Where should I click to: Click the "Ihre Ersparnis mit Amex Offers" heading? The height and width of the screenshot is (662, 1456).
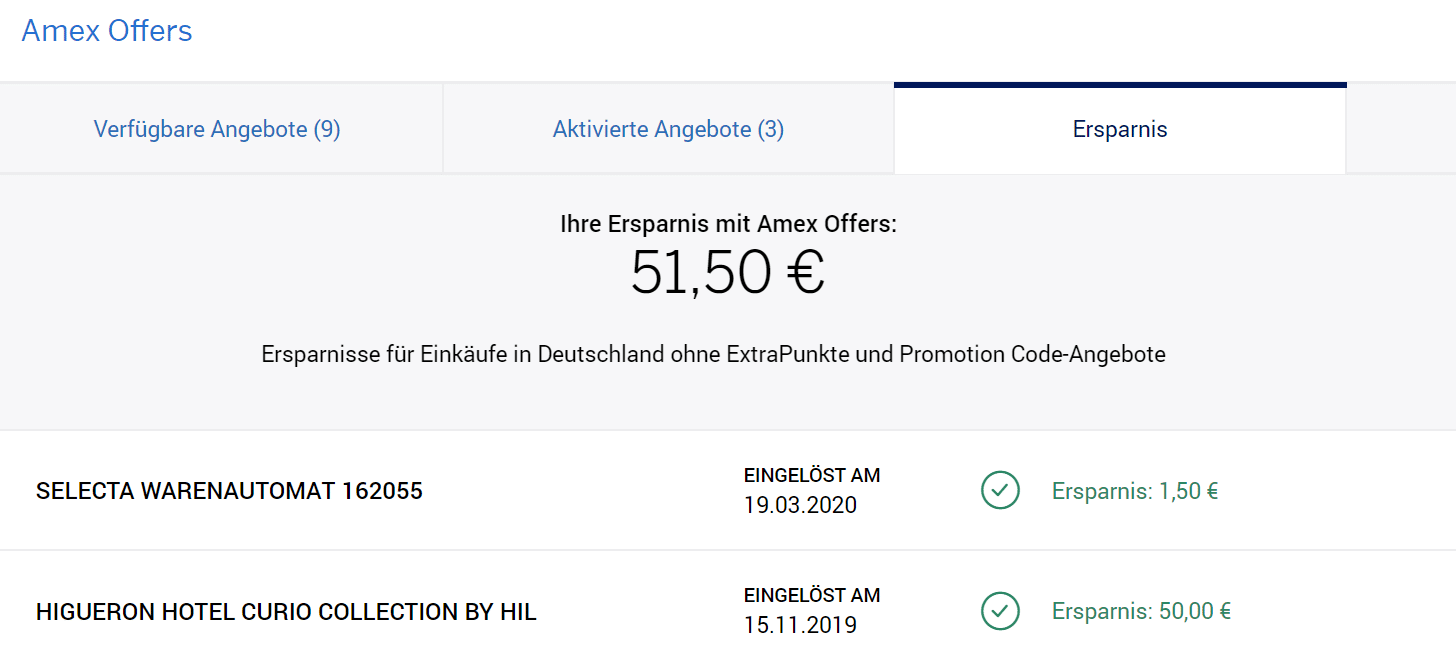[x=728, y=224]
